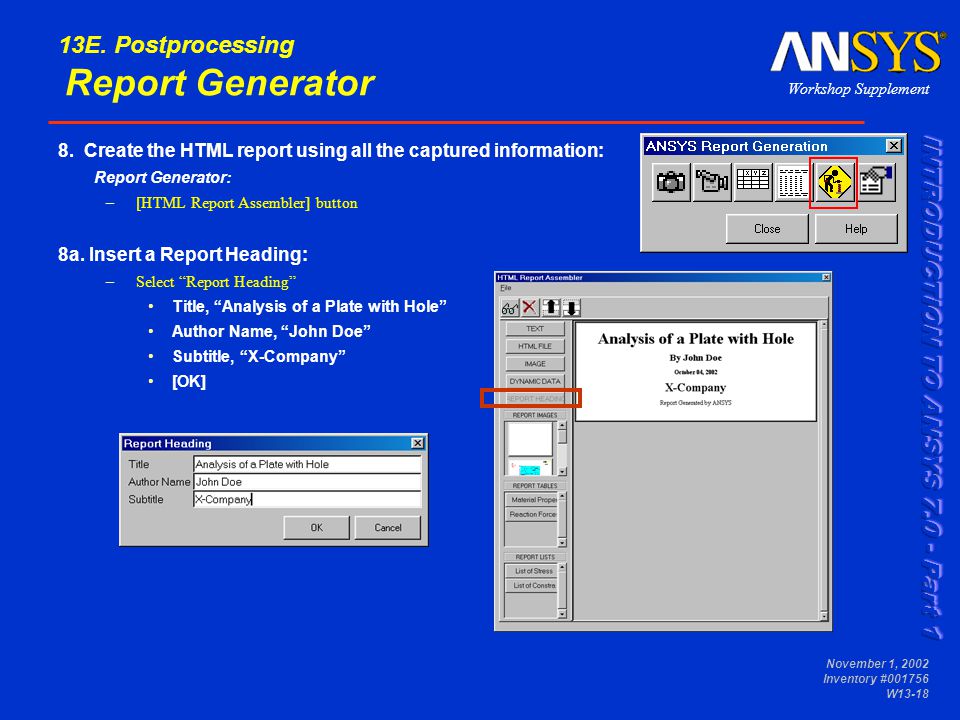Click the 'October 04, 2002' date in preview

tap(696, 372)
